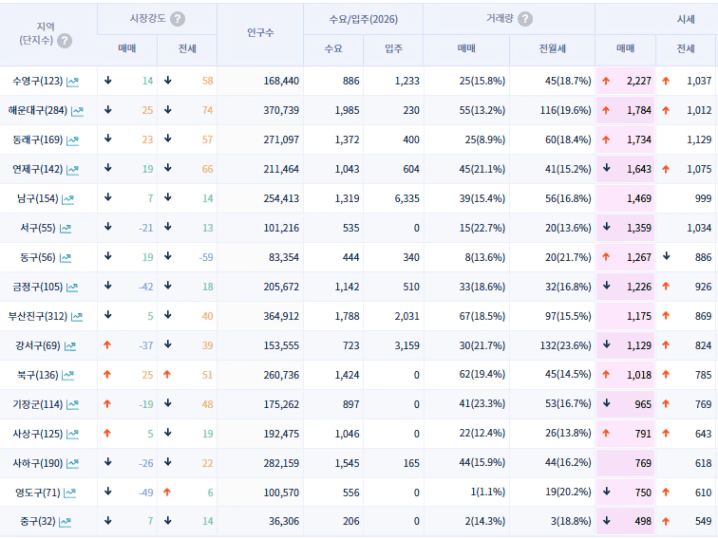Image resolution: width=718 pixels, height=539 pixels.
Task: Click the trend chart icon beside 동래구(169)
Action: point(72,140)
